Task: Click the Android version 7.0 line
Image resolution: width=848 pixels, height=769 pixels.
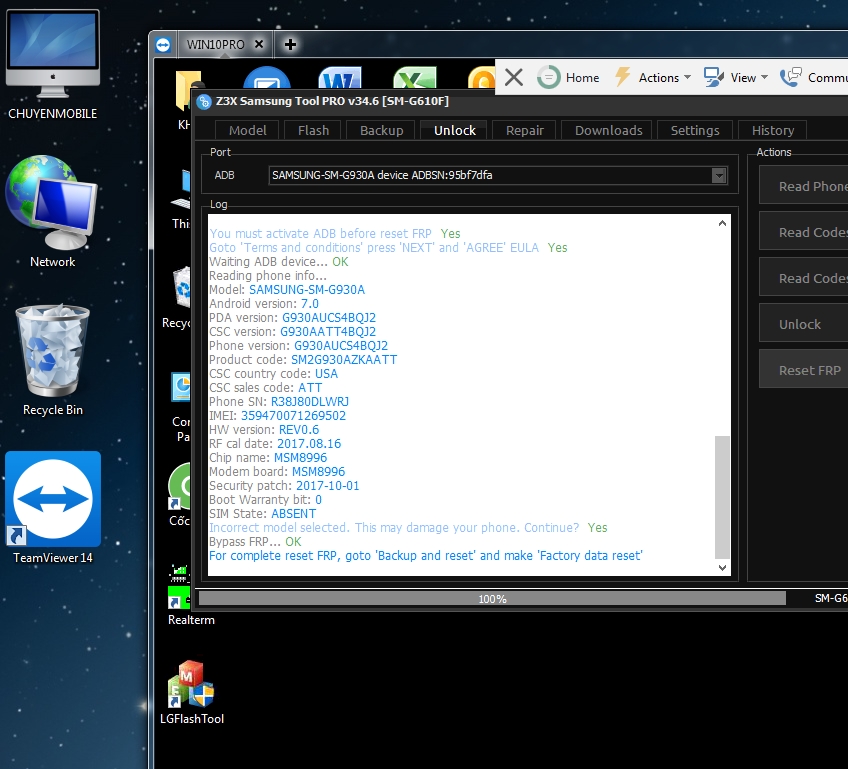Action: click(x=264, y=303)
